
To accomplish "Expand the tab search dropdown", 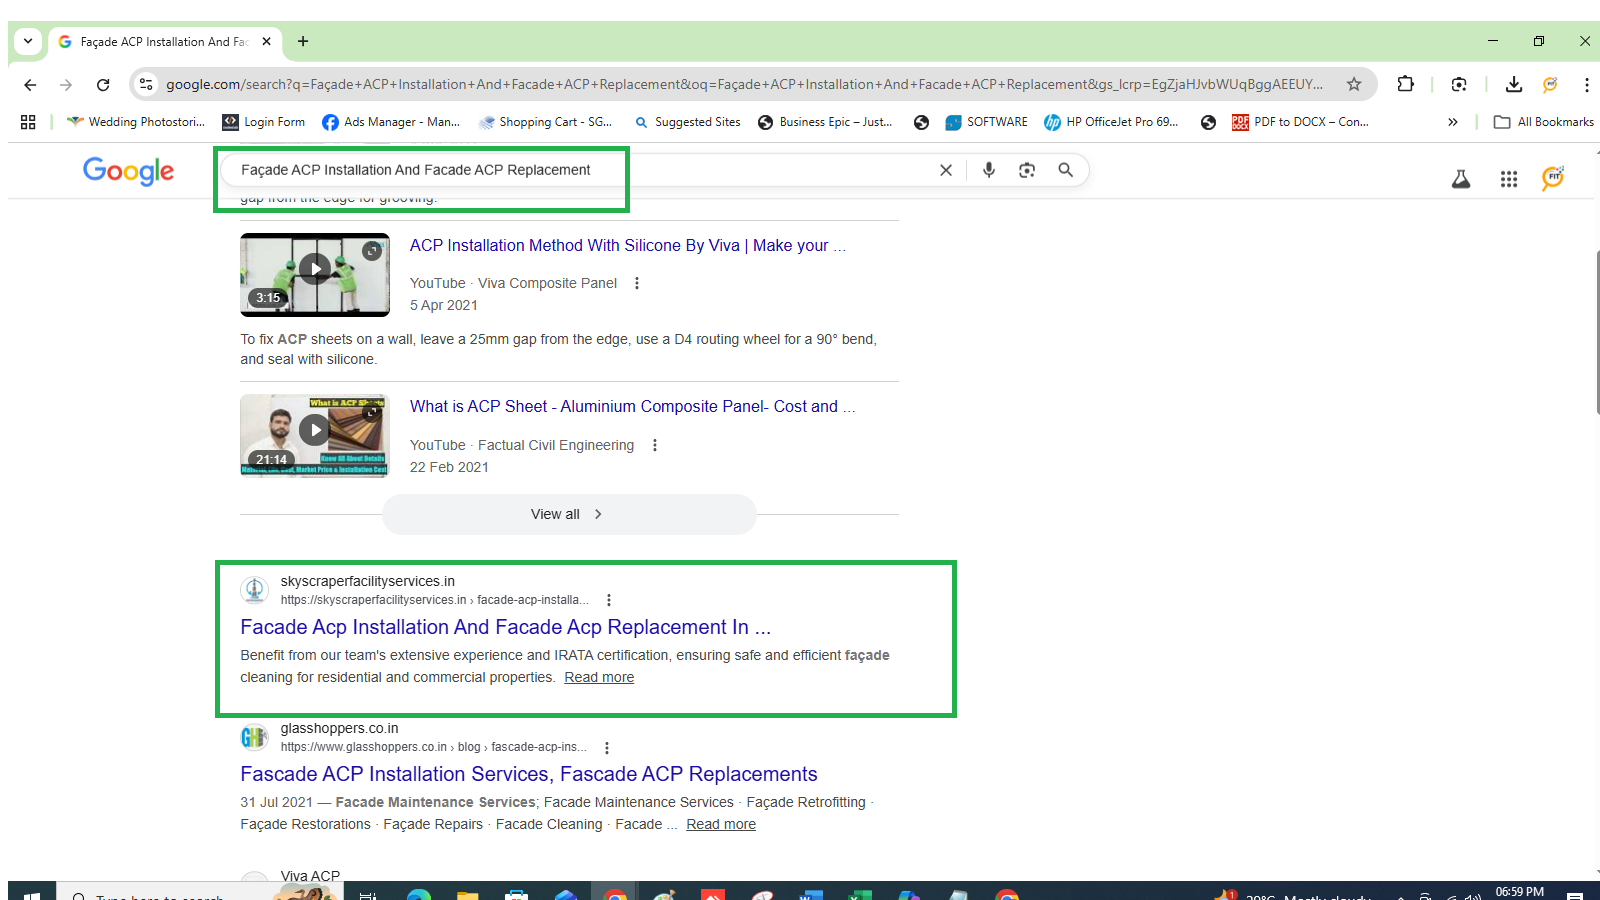I will coord(28,41).
